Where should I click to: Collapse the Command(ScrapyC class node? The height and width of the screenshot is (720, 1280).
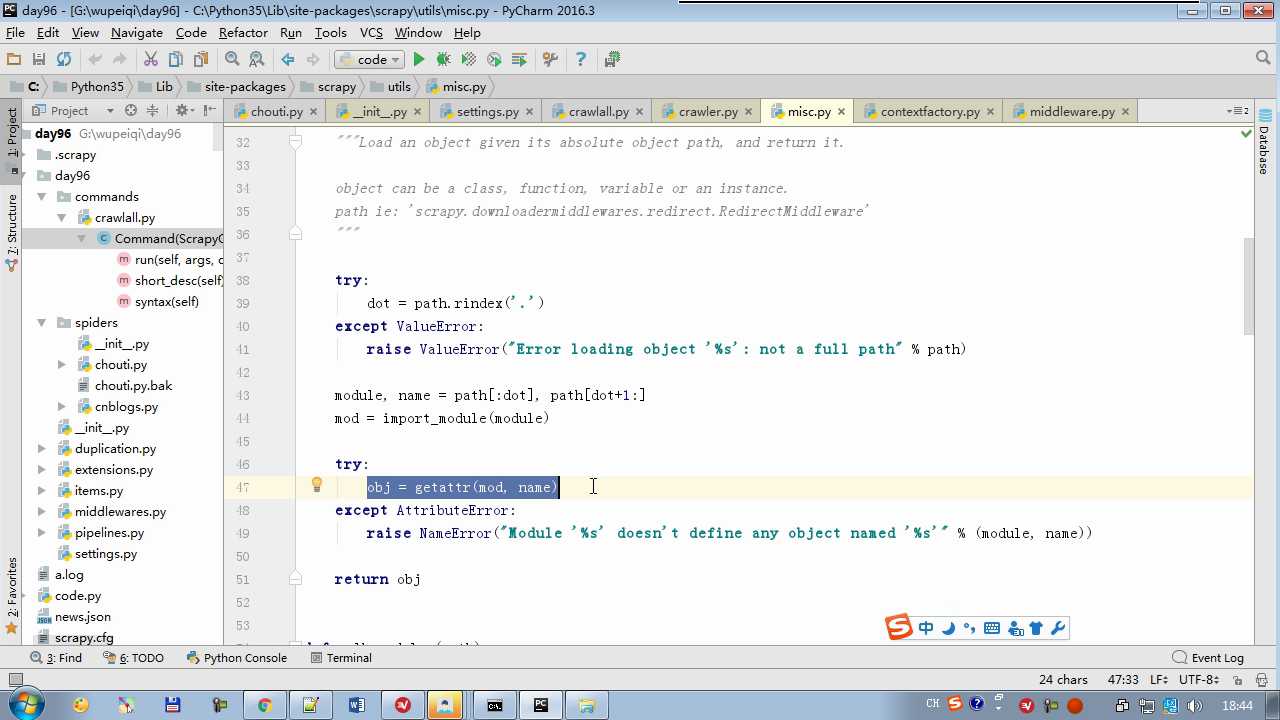coord(82,239)
